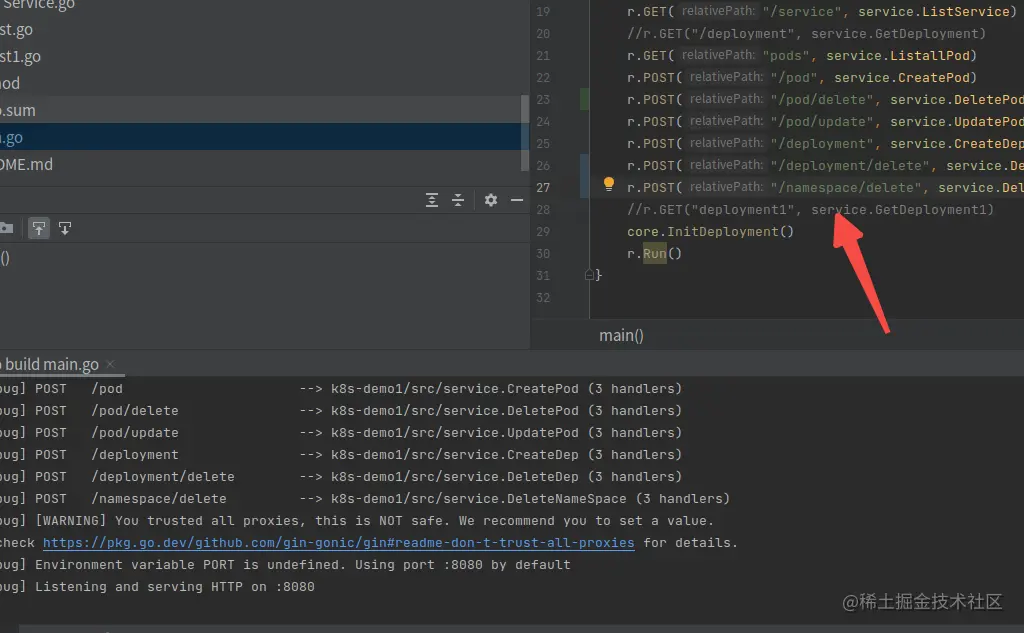Select the 'od' item in project tree

(10, 84)
